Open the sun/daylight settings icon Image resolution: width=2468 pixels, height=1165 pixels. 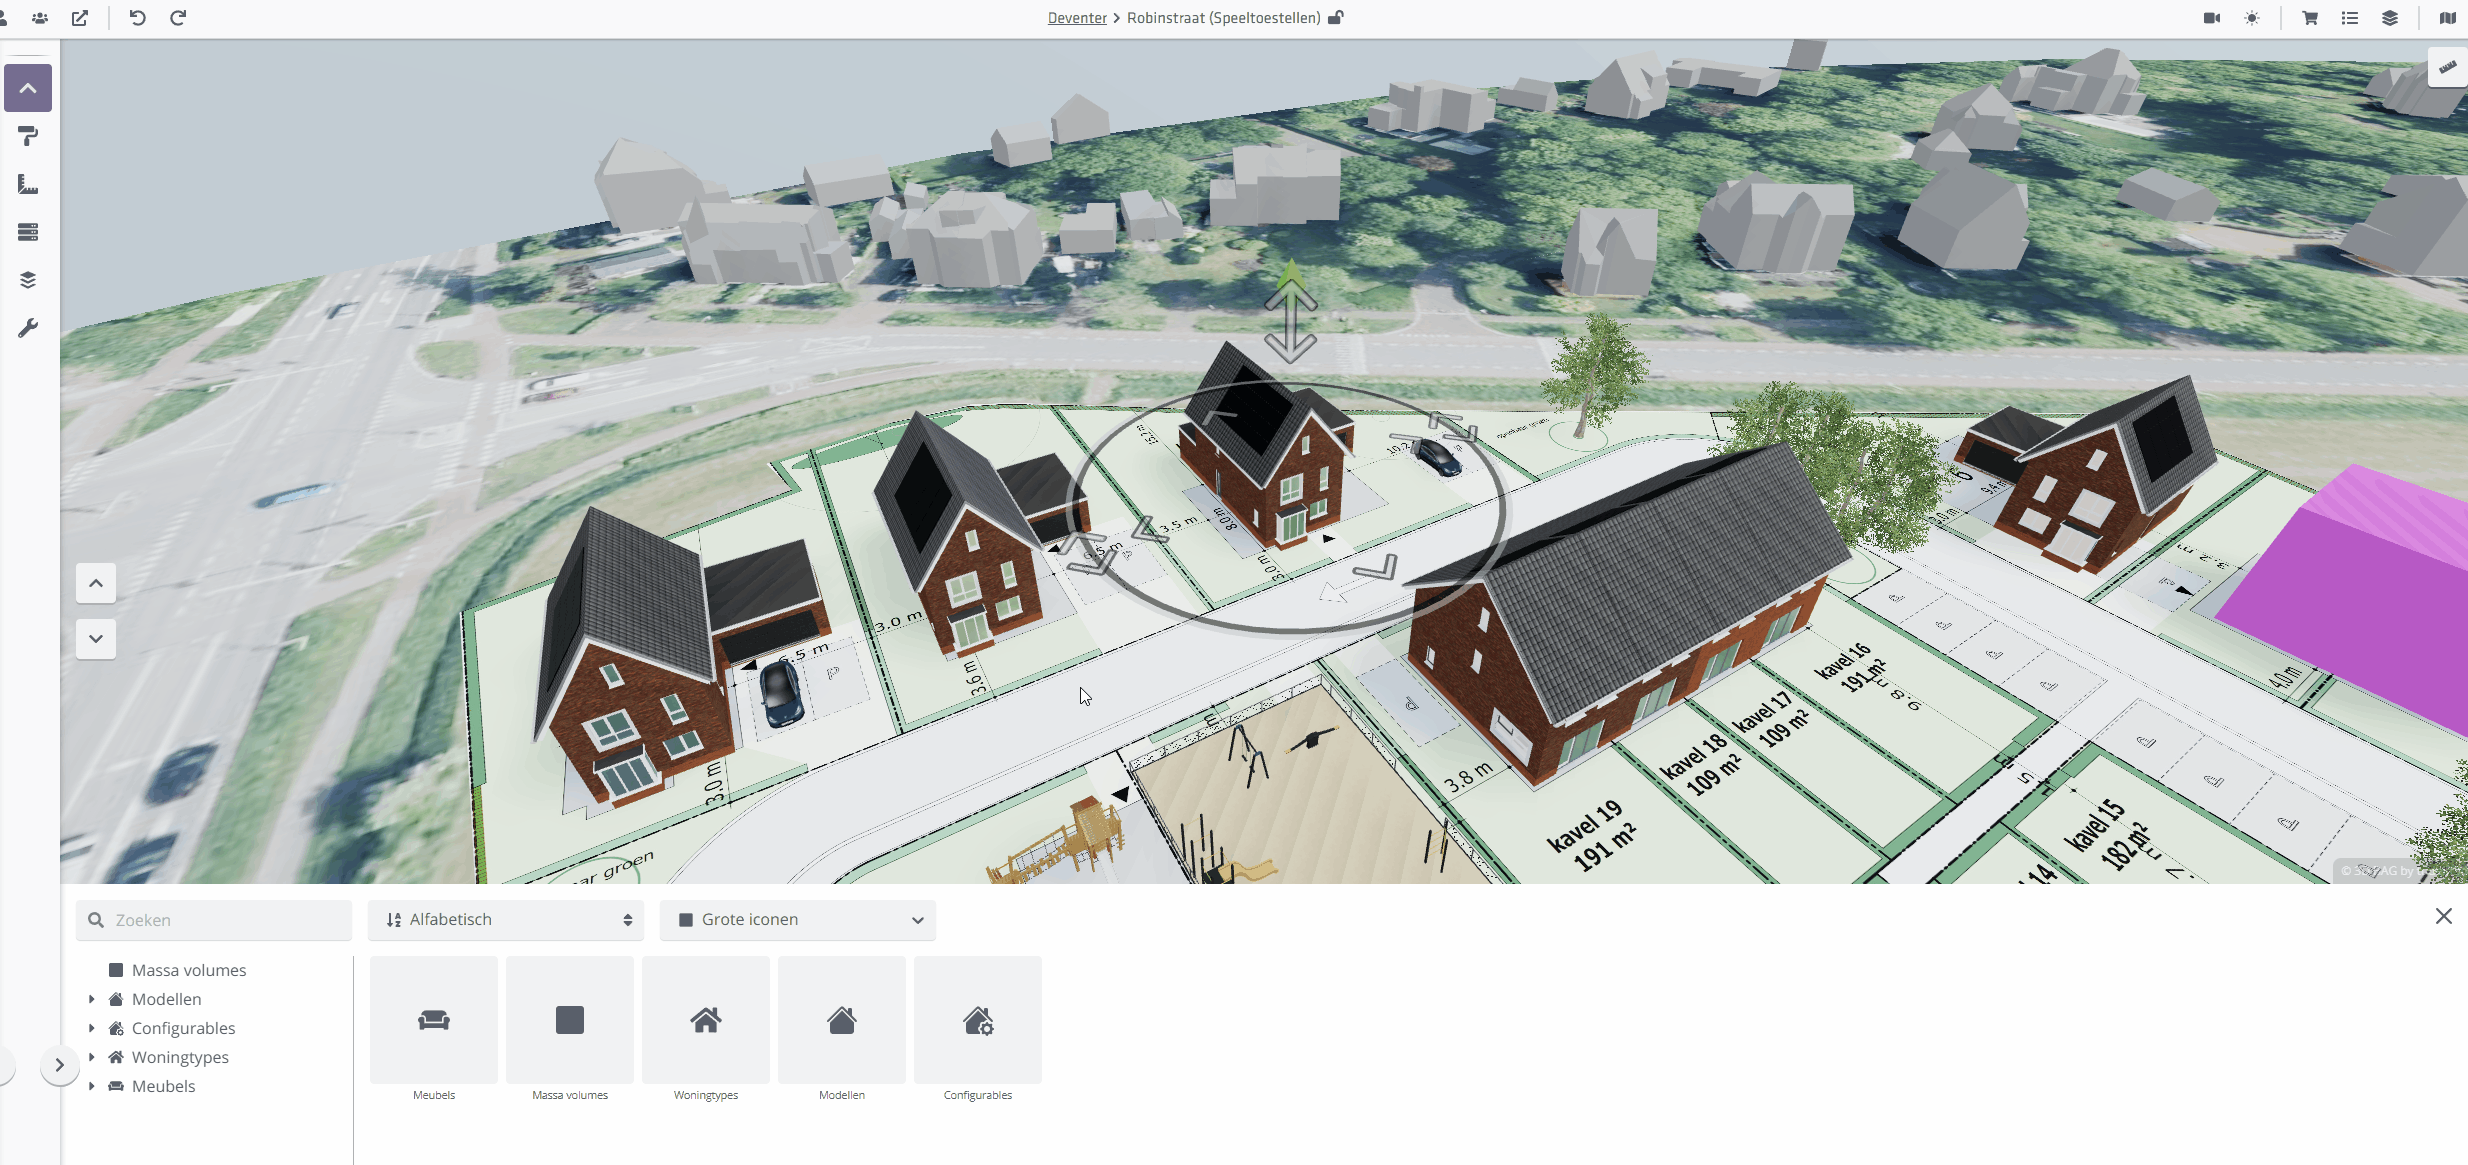pyautogui.click(x=2253, y=17)
